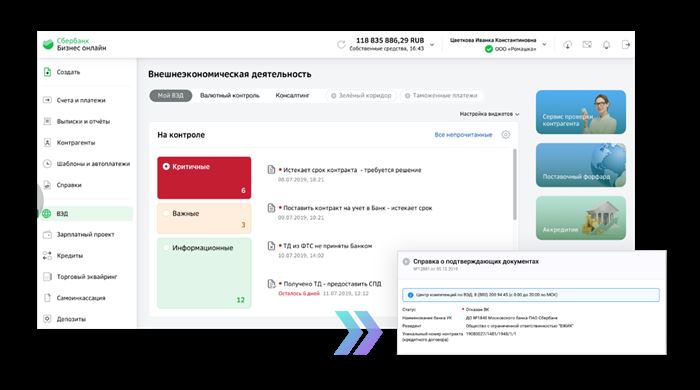Open Торговый эквайринг sidebar icon

click(x=47, y=277)
